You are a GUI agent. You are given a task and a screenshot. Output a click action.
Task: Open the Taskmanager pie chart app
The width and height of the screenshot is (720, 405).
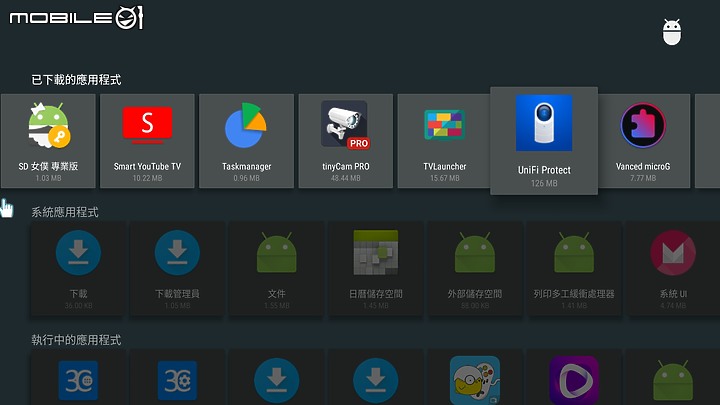[247, 141]
